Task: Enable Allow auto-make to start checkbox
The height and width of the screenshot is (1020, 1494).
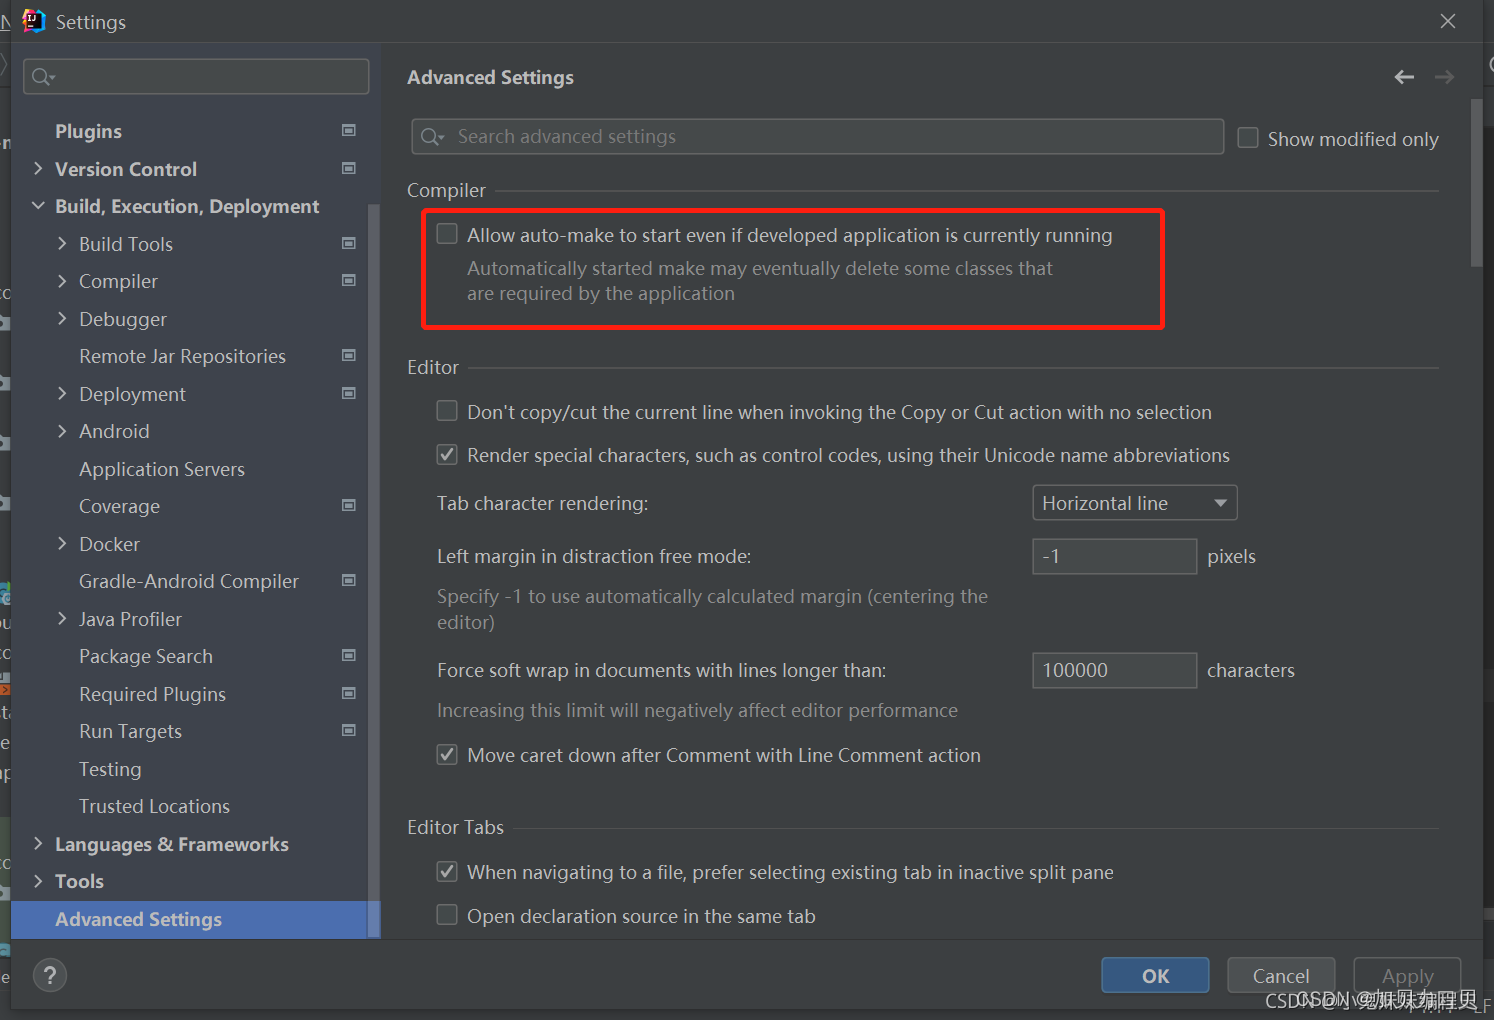Action: click(x=447, y=234)
